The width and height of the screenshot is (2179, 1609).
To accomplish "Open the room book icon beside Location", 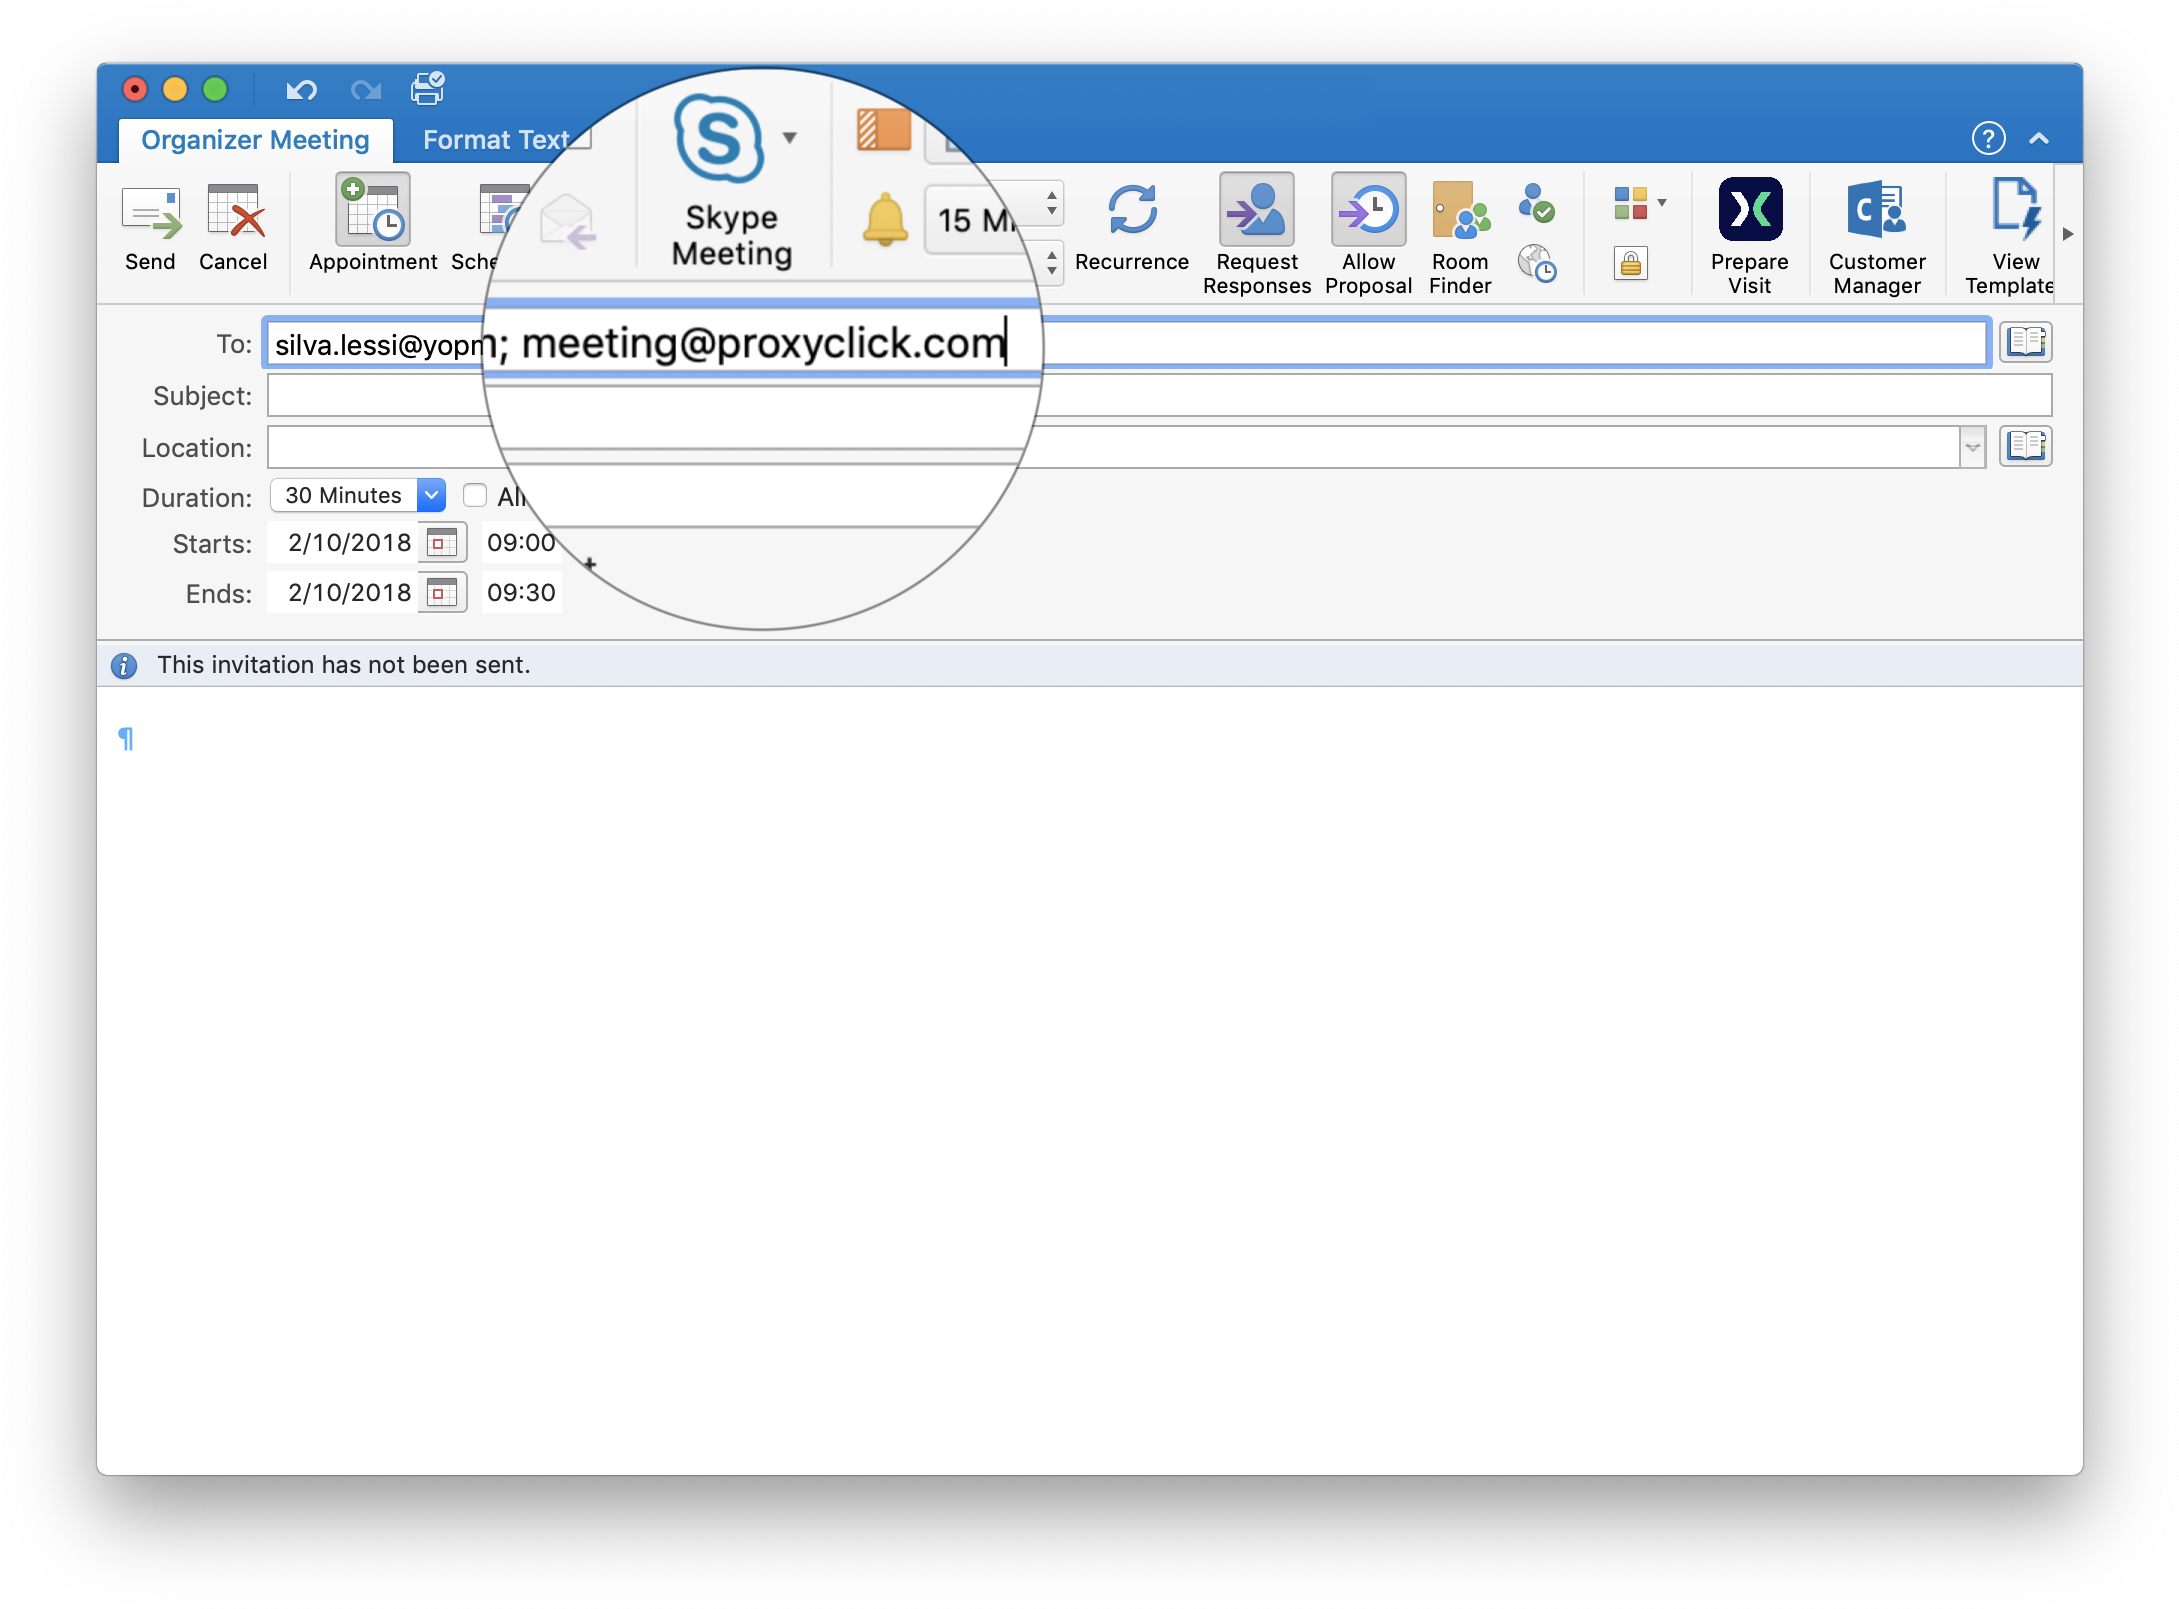I will pos(2026,446).
